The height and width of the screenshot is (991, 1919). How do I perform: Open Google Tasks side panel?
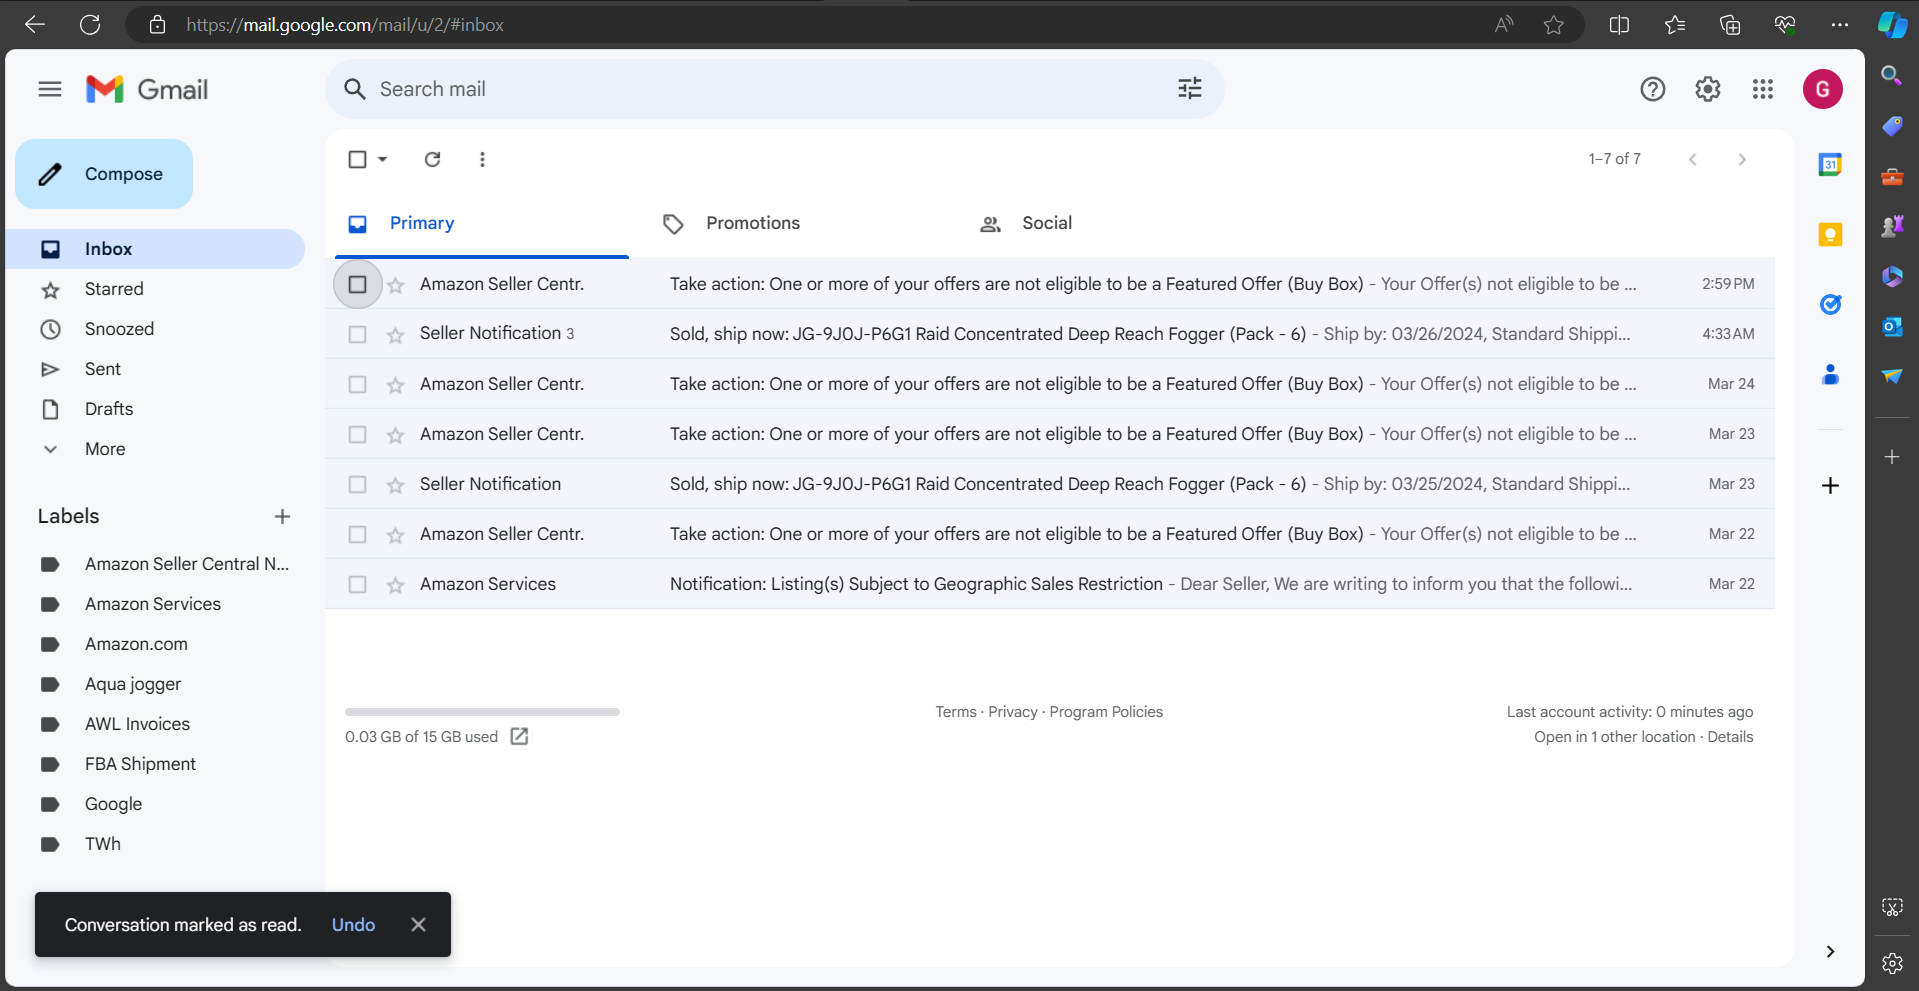pos(1830,305)
